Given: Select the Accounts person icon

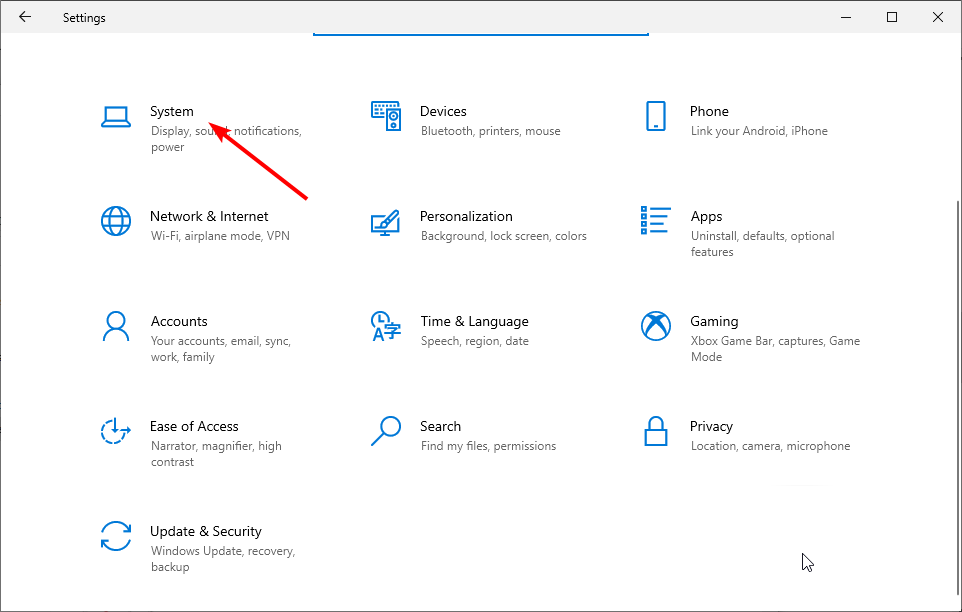Looking at the screenshot, I should [x=116, y=326].
